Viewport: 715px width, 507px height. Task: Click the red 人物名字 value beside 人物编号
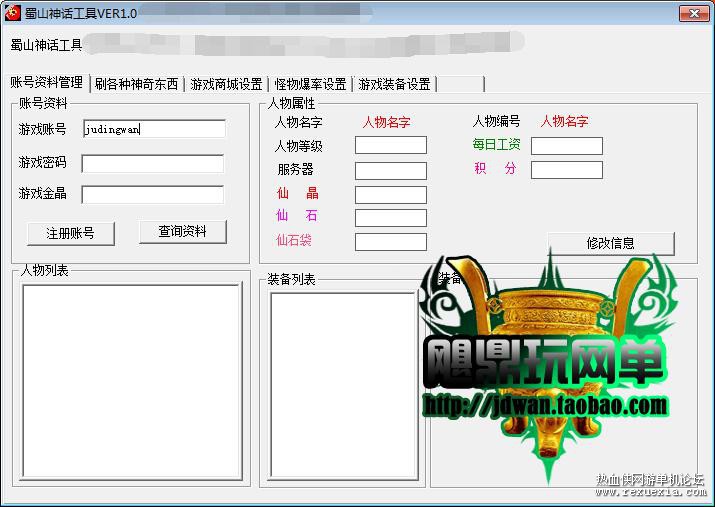(x=565, y=121)
